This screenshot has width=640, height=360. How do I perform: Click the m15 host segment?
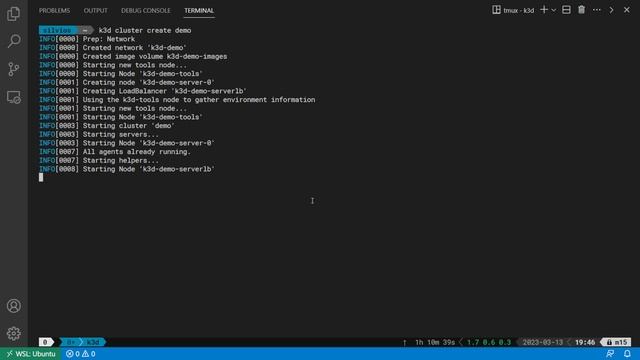(x=617, y=342)
